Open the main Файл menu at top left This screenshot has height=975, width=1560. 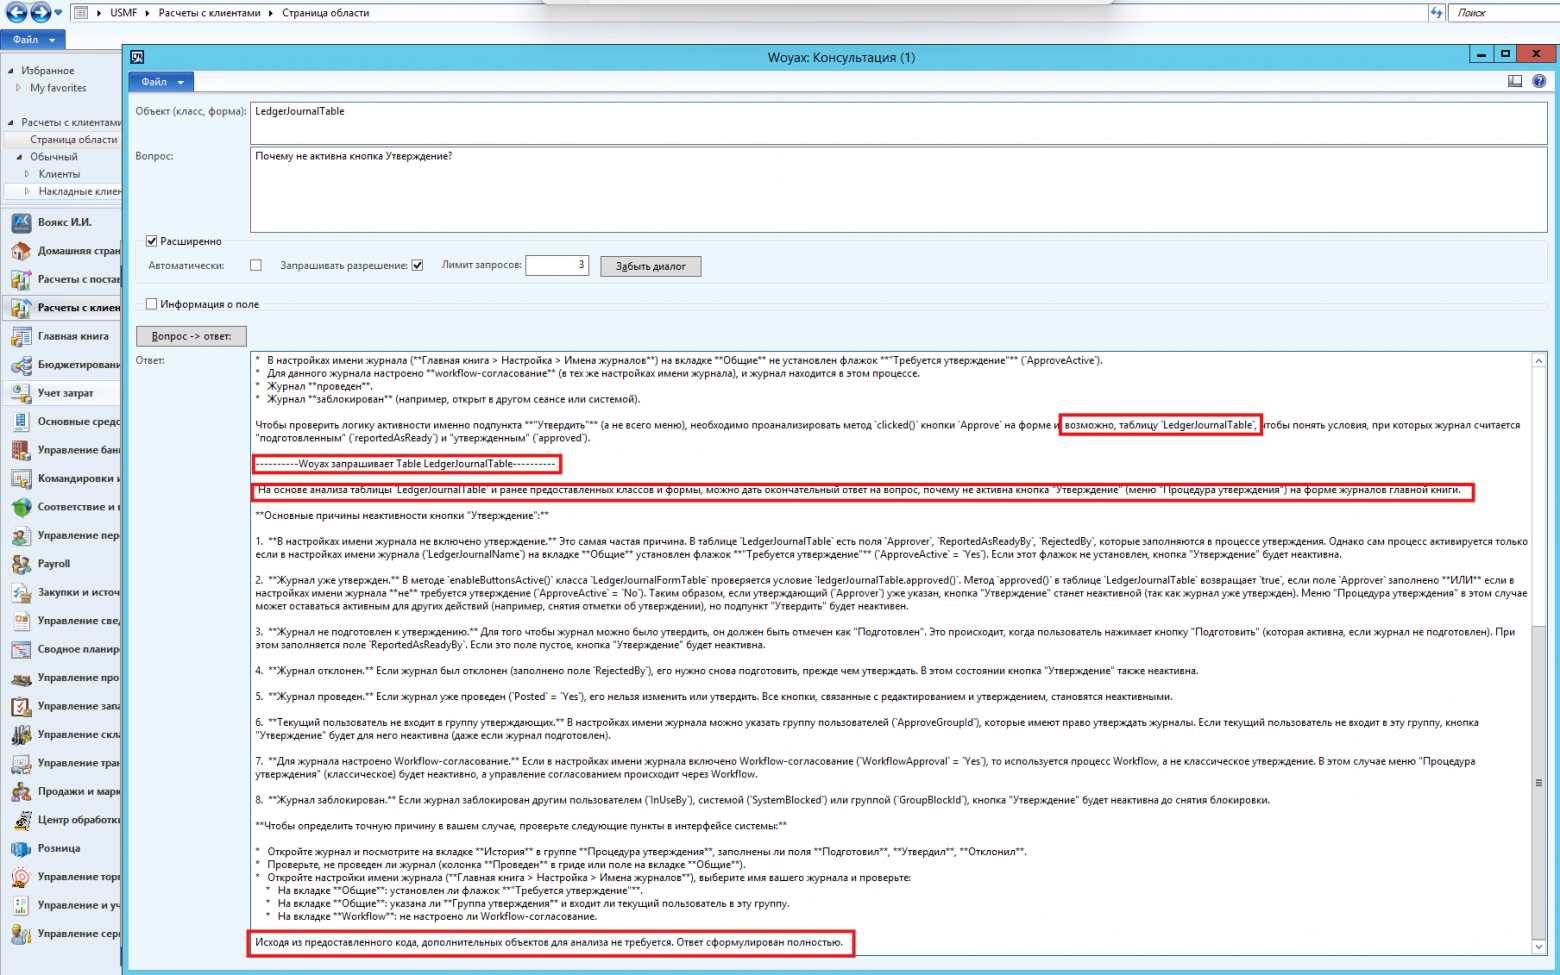(x=32, y=40)
